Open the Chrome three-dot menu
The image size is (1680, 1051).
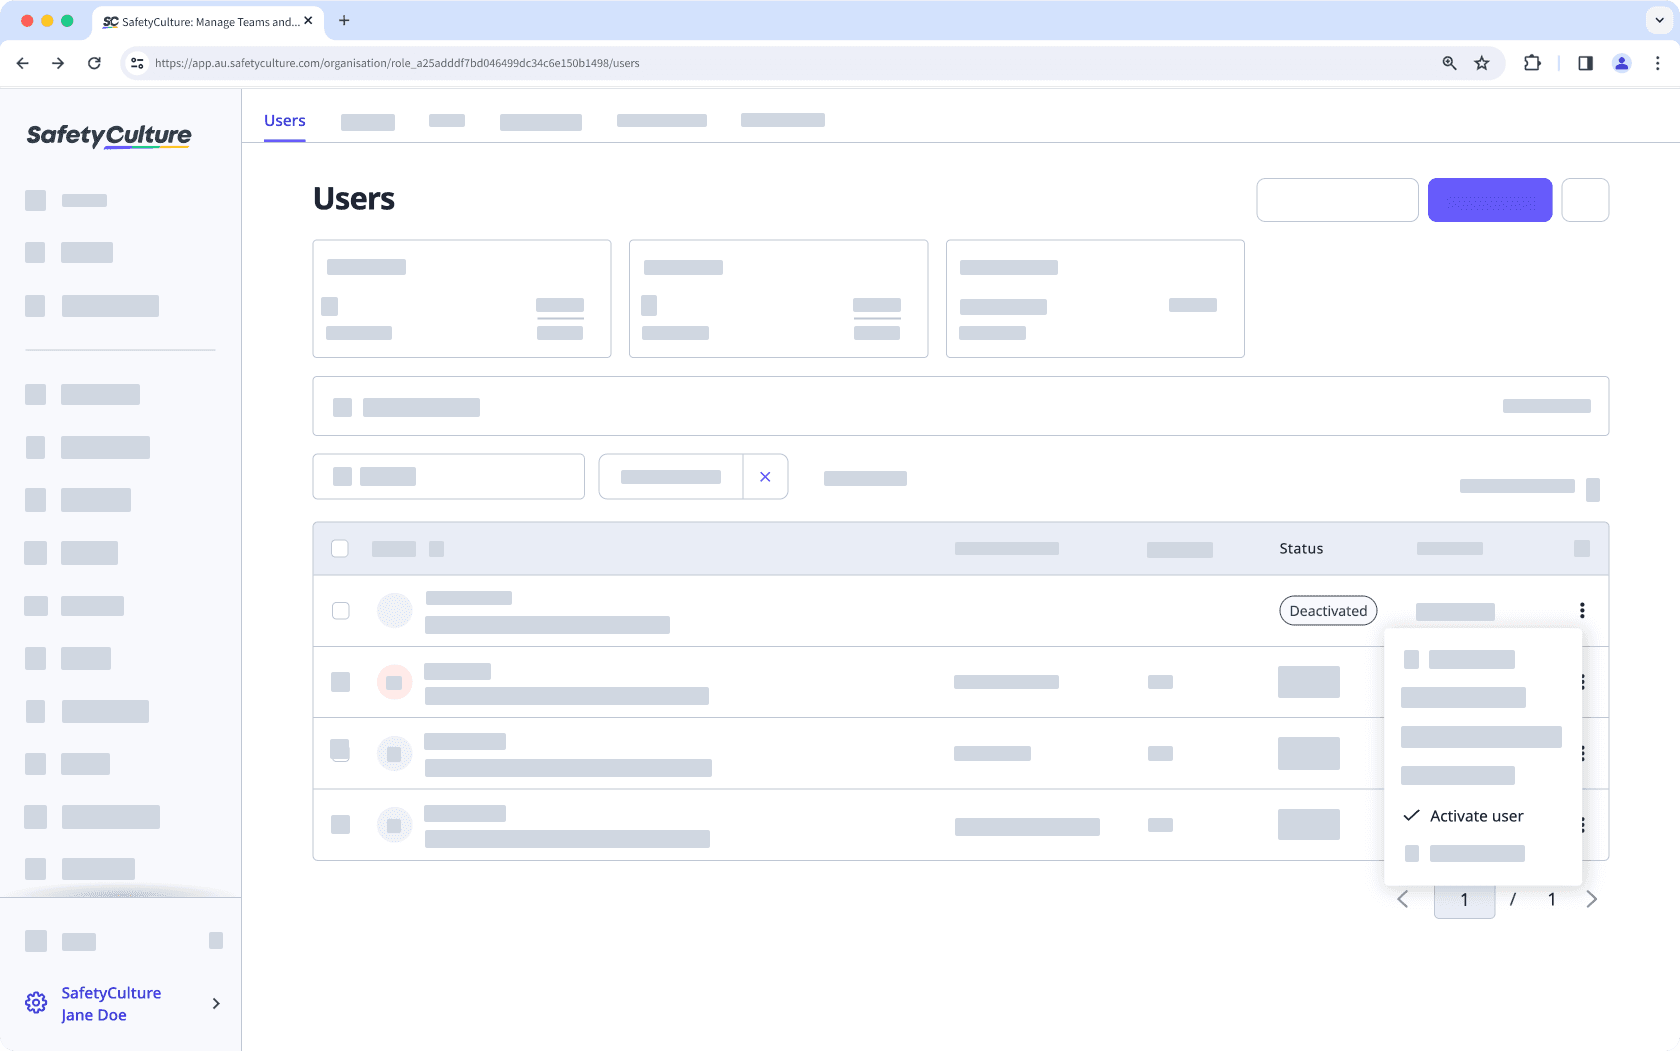pyautogui.click(x=1657, y=62)
